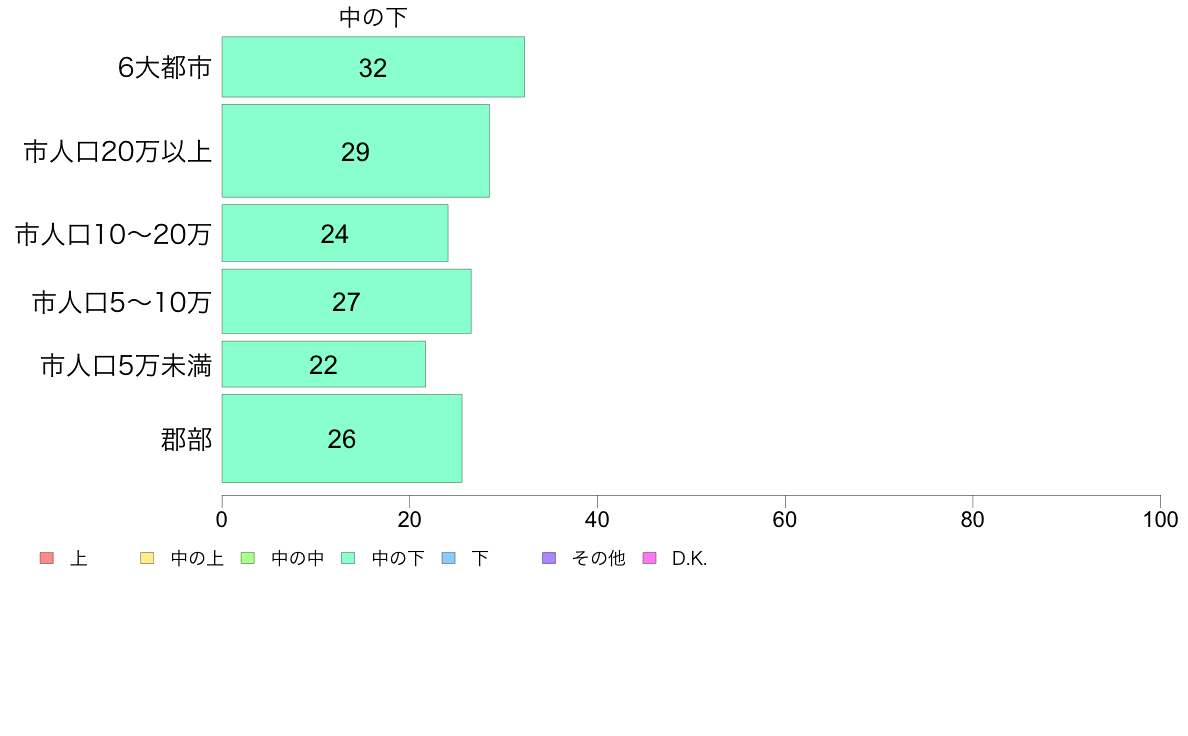1188x736 pixels.
Task: Select the 郡部 bar showing 26
Action: click(x=342, y=438)
